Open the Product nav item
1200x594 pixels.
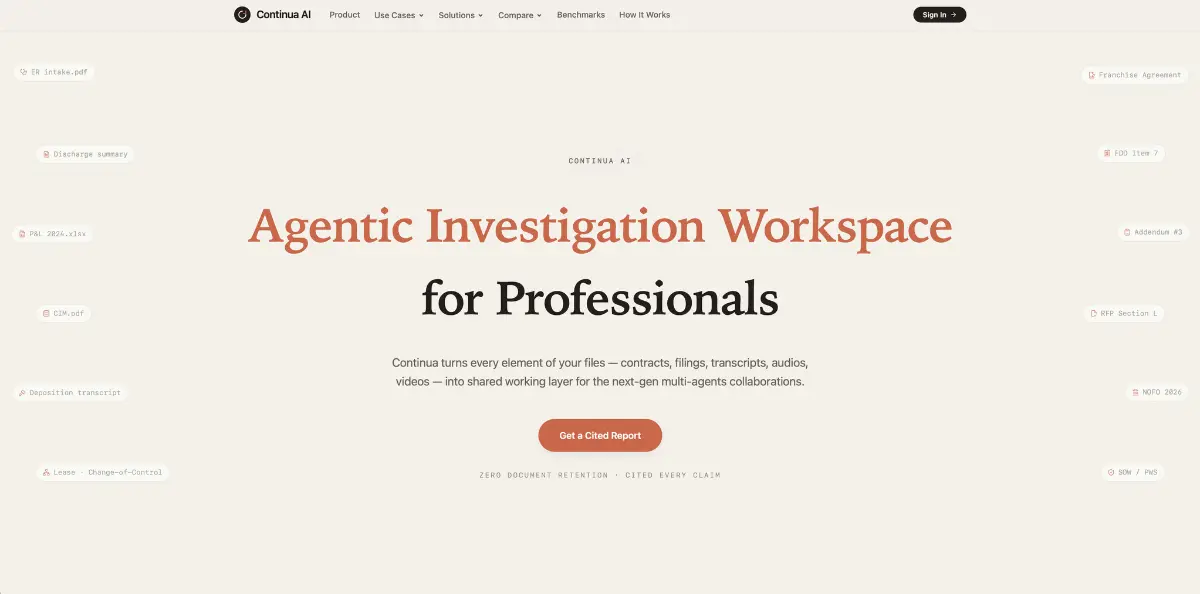(x=345, y=15)
